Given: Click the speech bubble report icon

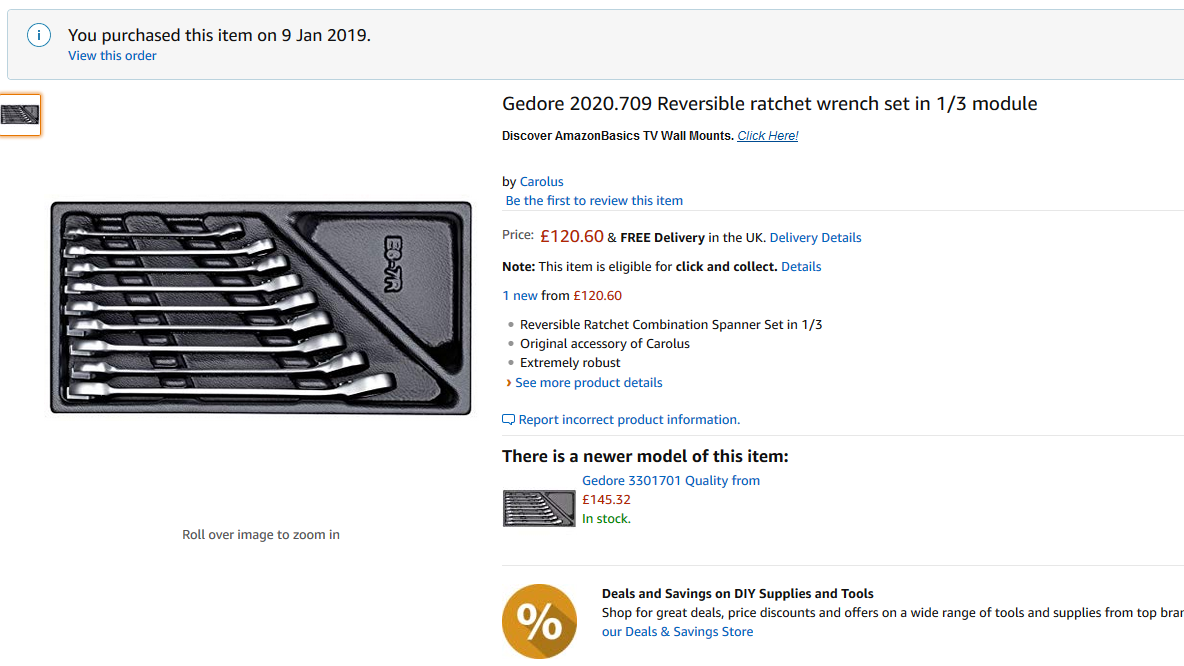Looking at the screenshot, I should (508, 420).
